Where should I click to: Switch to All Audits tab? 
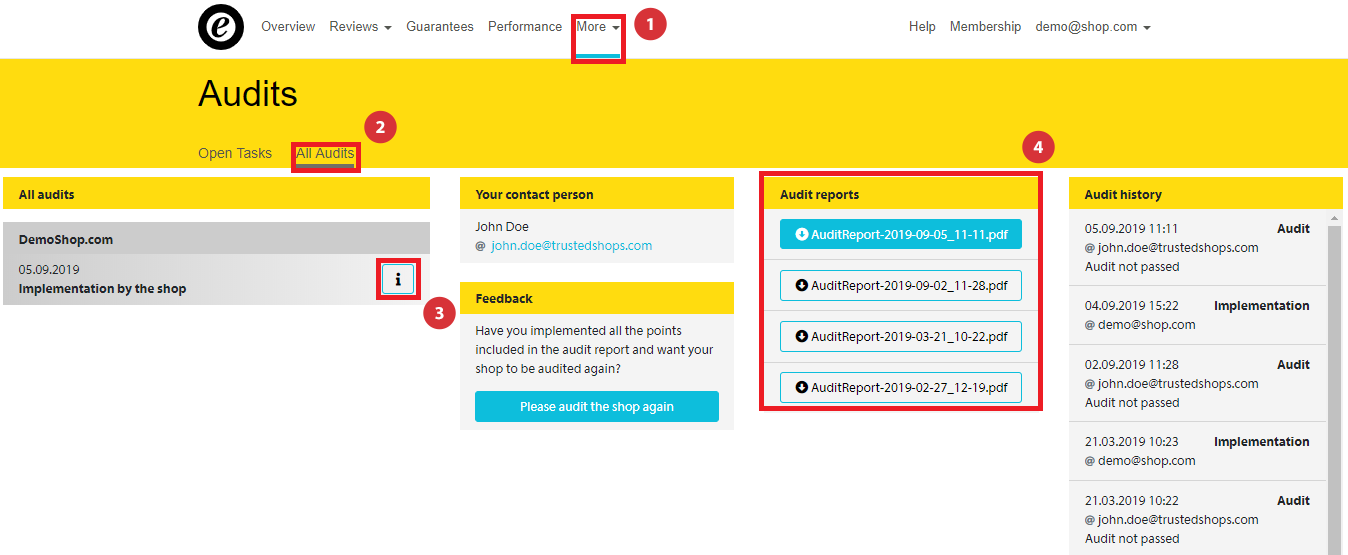pos(325,153)
